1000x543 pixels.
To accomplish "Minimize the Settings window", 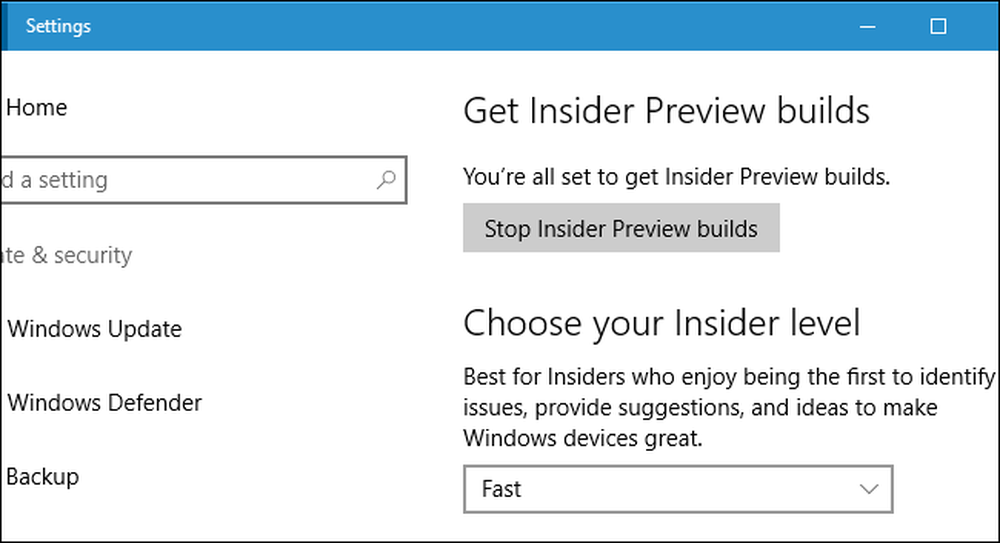I will (x=867, y=26).
